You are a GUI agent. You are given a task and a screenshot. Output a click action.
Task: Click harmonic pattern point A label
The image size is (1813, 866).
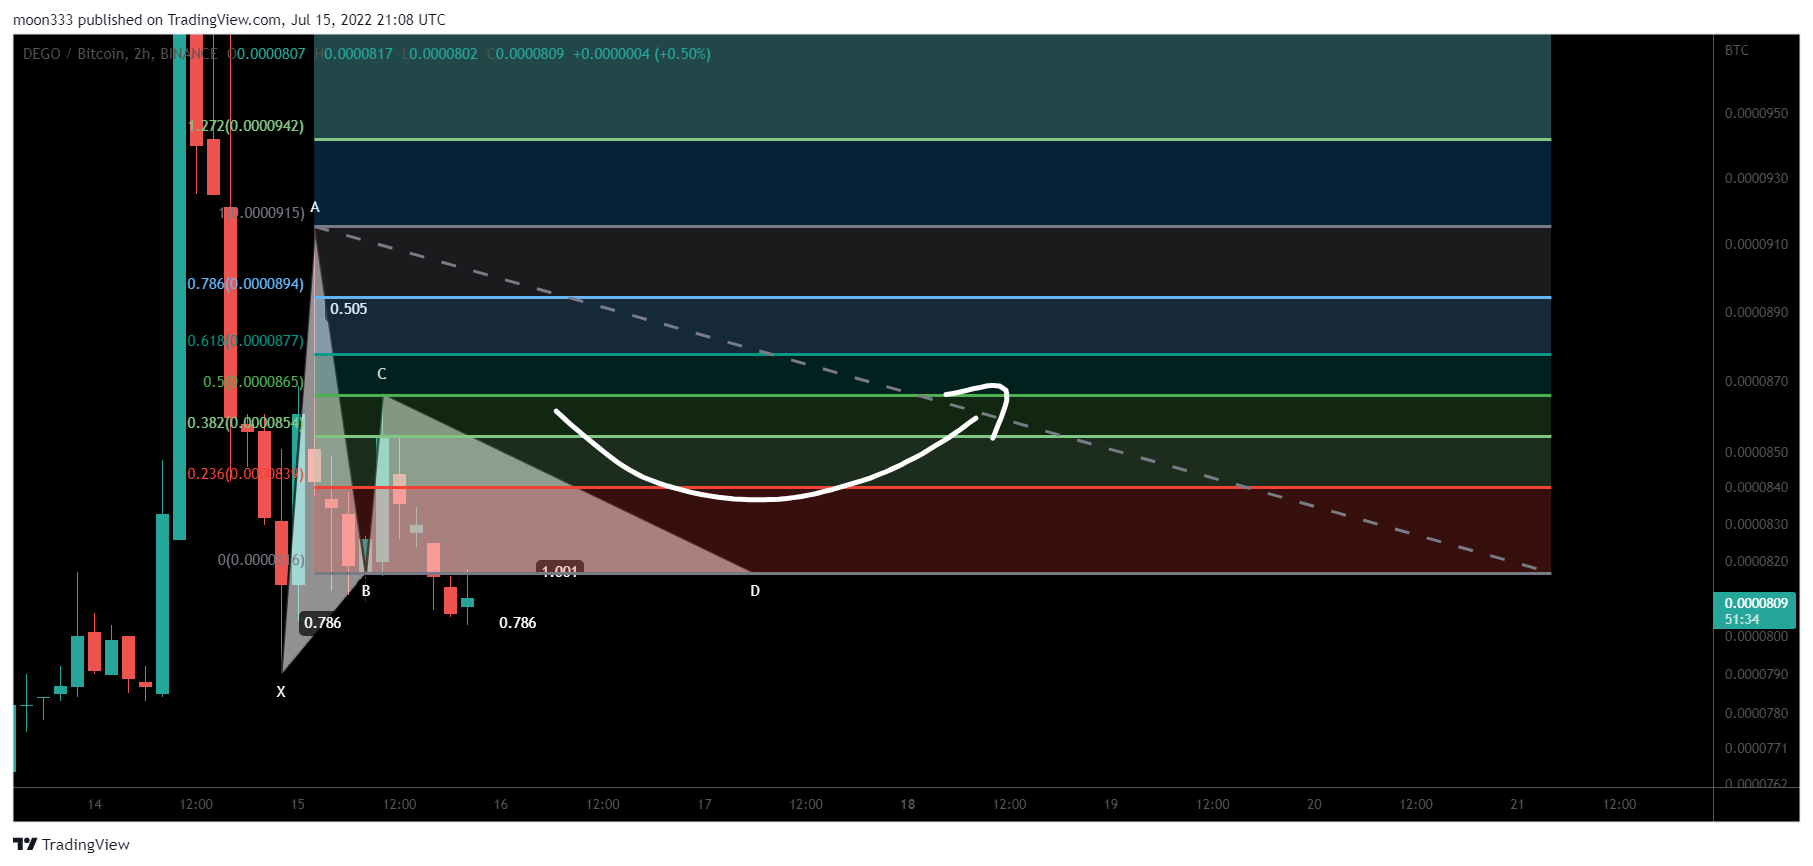(315, 207)
